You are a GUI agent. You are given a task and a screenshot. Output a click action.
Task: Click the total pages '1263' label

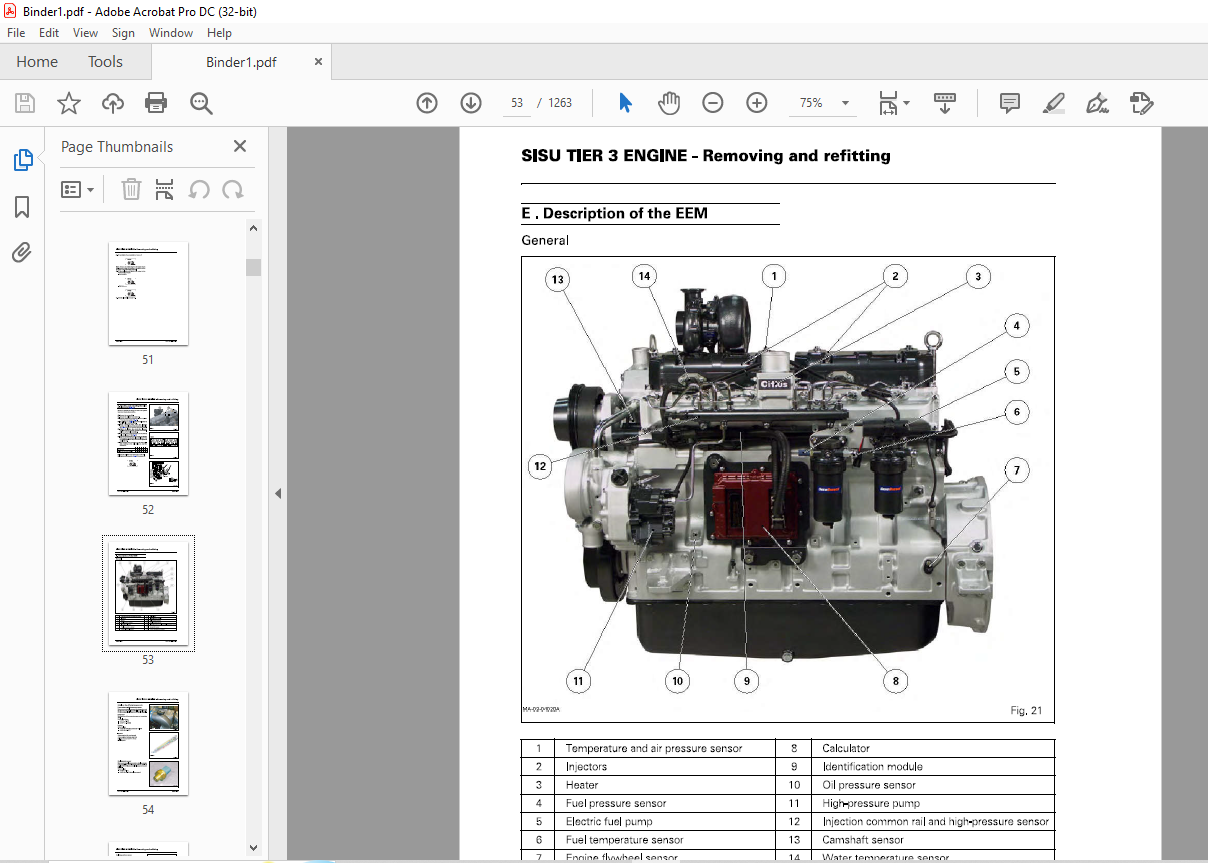560,103
